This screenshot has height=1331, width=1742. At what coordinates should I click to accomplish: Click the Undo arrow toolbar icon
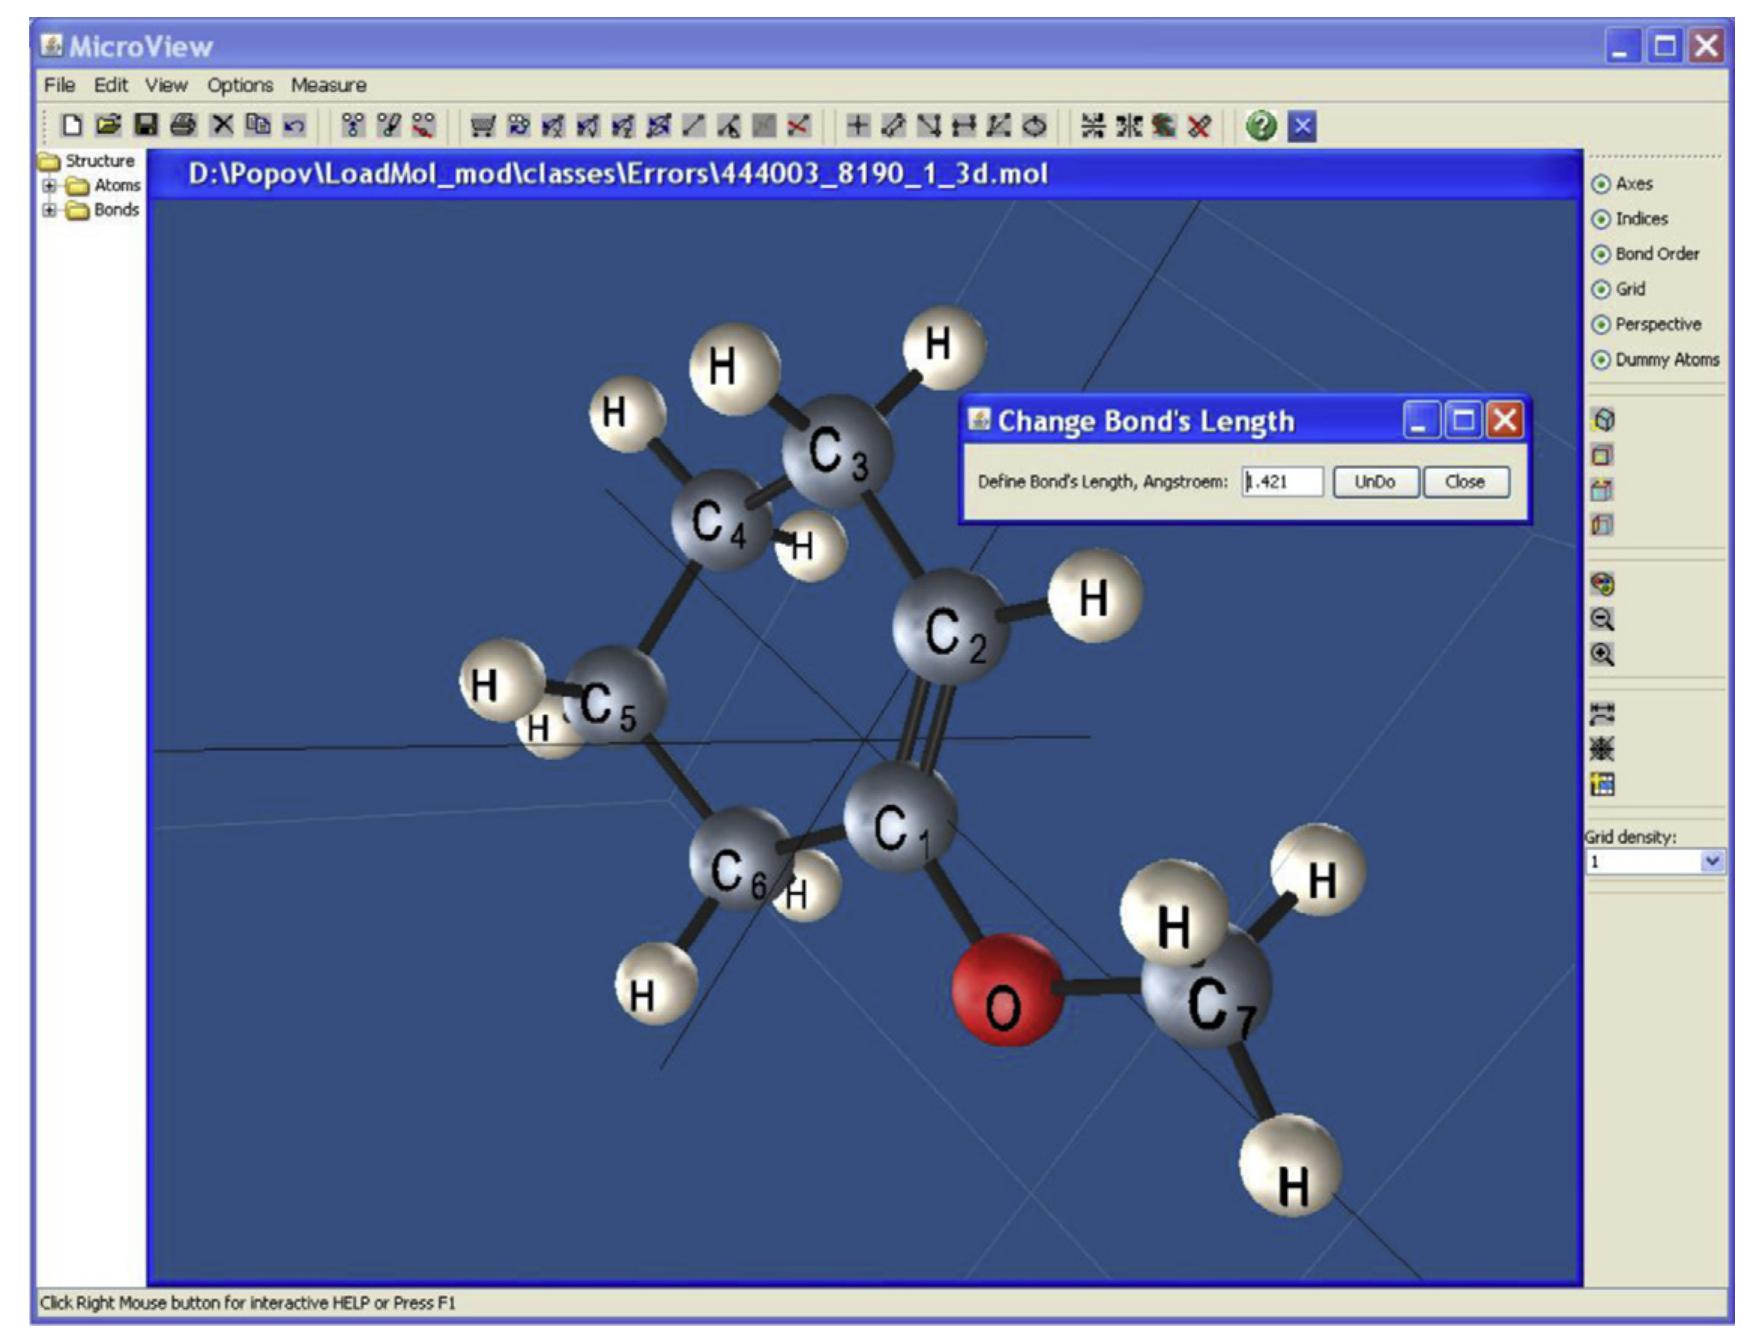294,125
